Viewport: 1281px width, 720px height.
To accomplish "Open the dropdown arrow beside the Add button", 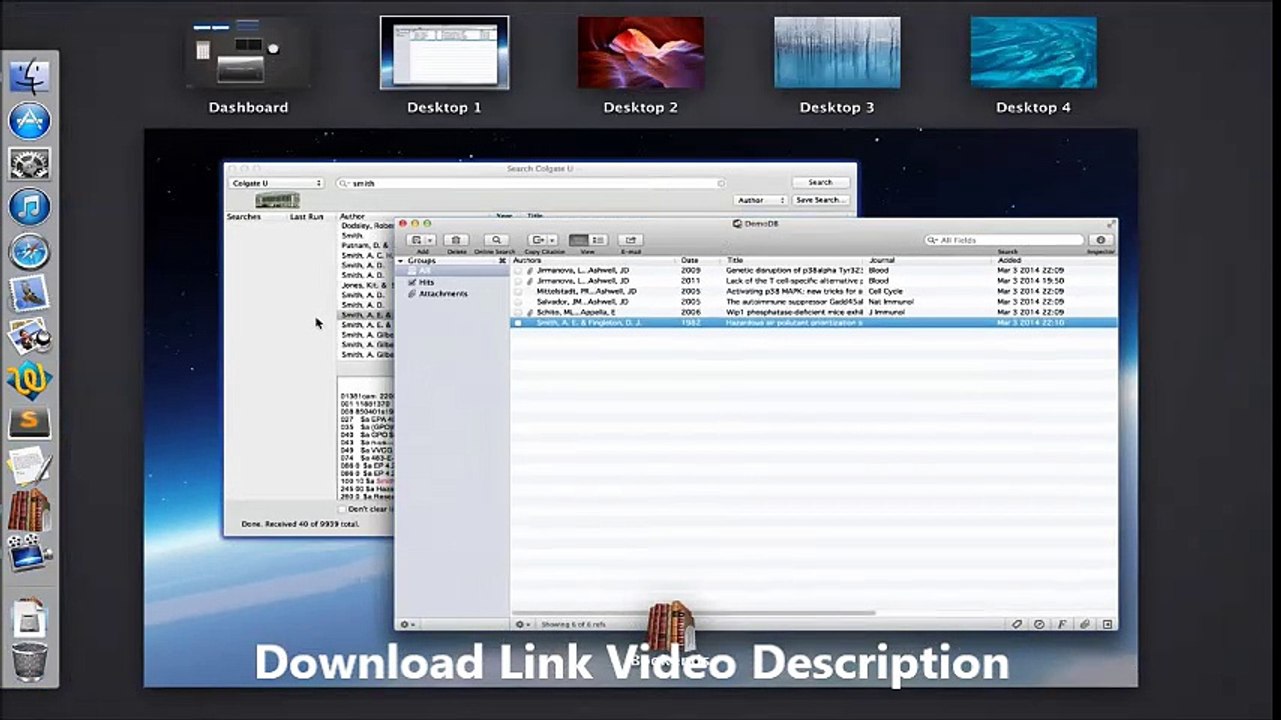I will (430, 240).
